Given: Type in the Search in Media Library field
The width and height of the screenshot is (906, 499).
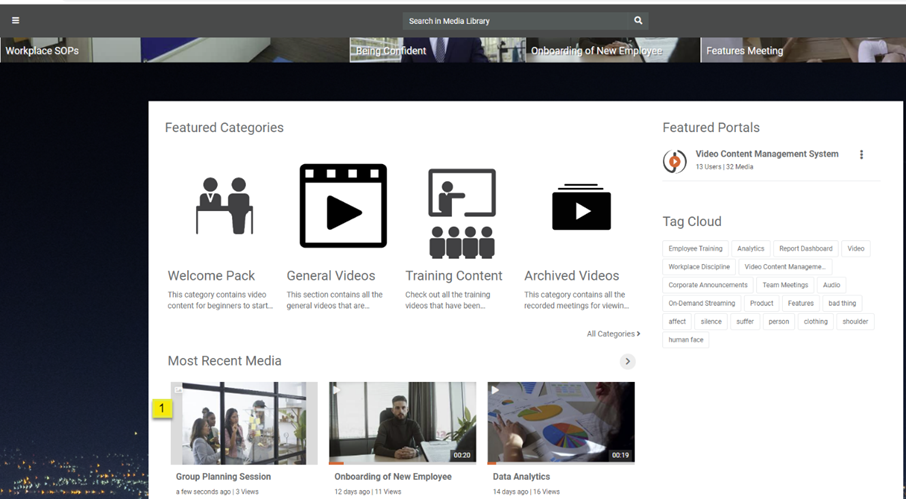Looking at the screenshot, I should (515, 20).
